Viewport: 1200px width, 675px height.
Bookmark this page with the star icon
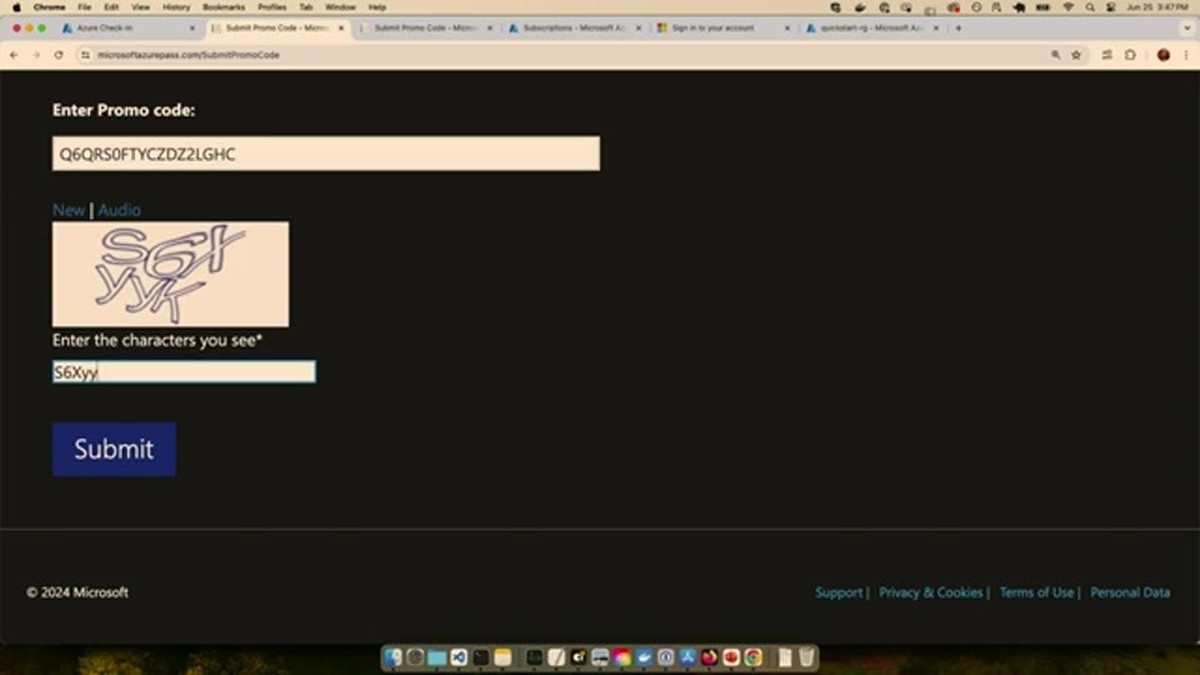click(x=1076, y=55)
